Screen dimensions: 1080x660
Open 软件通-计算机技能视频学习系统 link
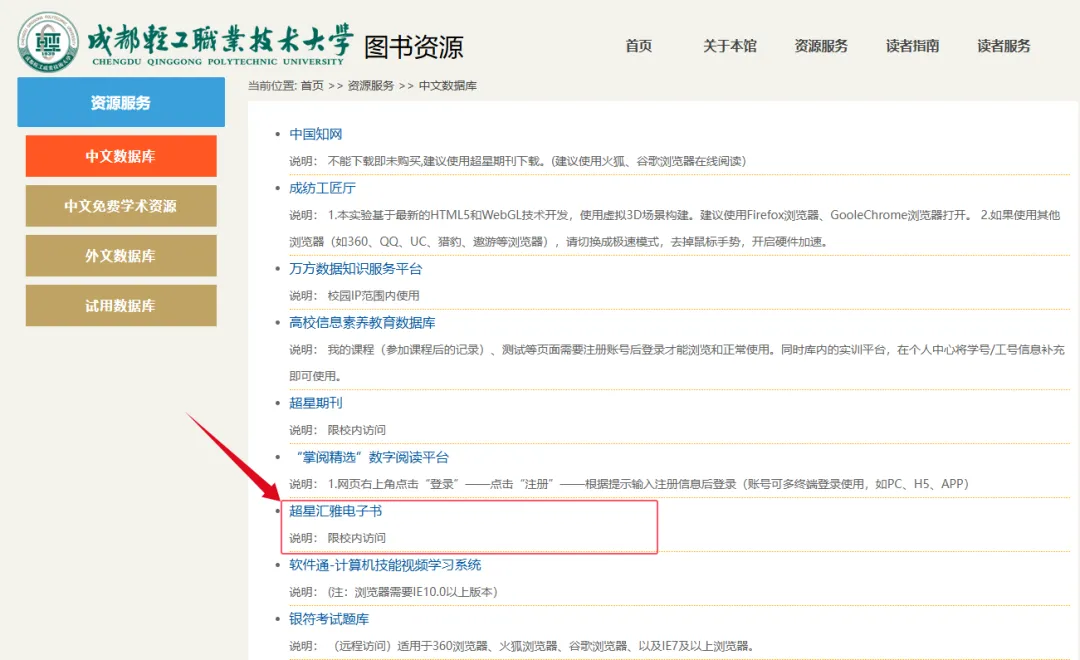coord(385,565)
